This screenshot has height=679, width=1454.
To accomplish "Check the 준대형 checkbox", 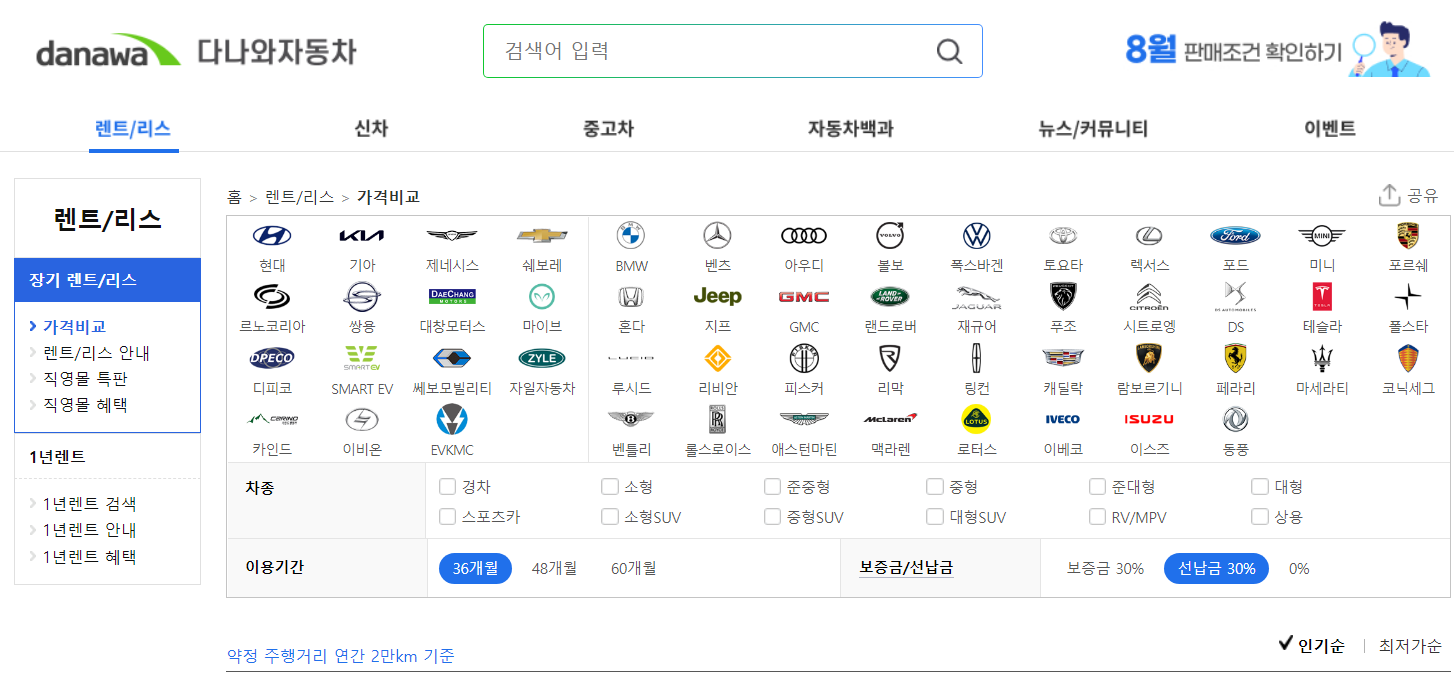I will (x=1098, y=487).
